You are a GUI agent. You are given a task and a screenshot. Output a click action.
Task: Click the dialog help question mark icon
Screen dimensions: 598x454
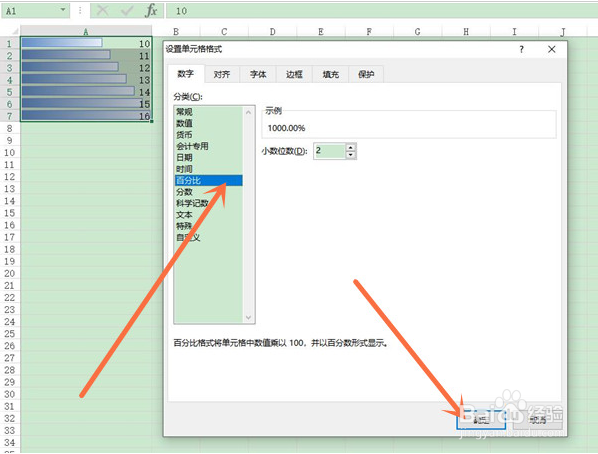(521, 49)
